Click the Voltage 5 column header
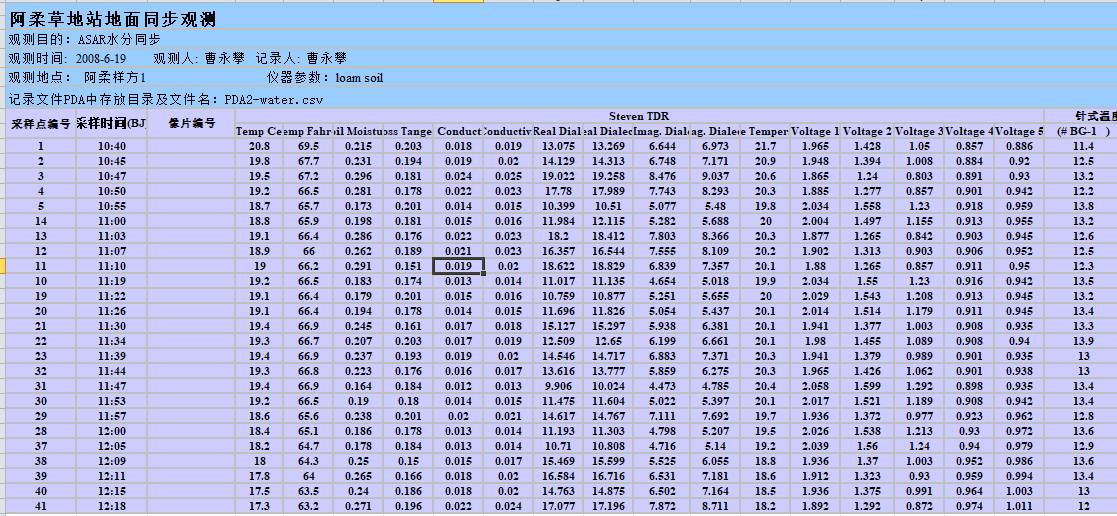1117x516 pixels. pyautogui.click(x=1019, y=131)
